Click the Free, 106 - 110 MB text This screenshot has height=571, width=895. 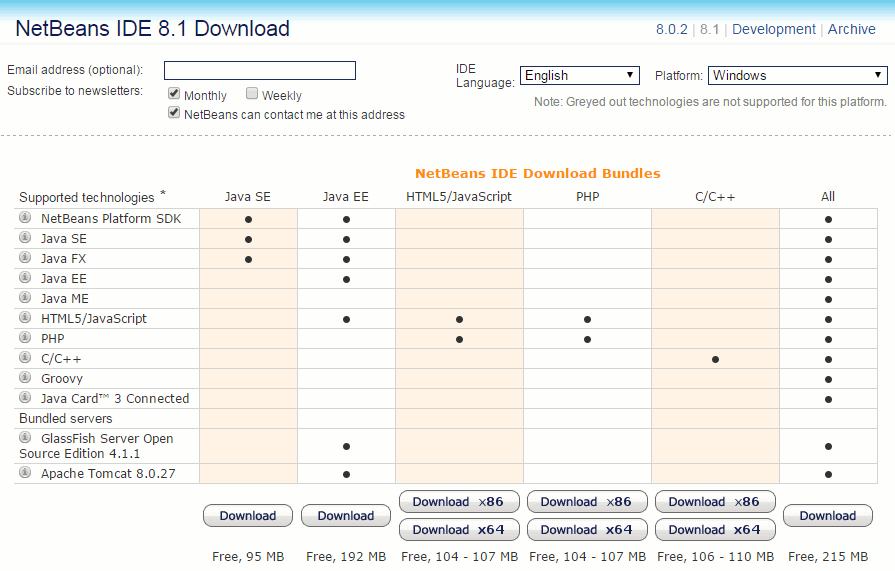[715, 556]
